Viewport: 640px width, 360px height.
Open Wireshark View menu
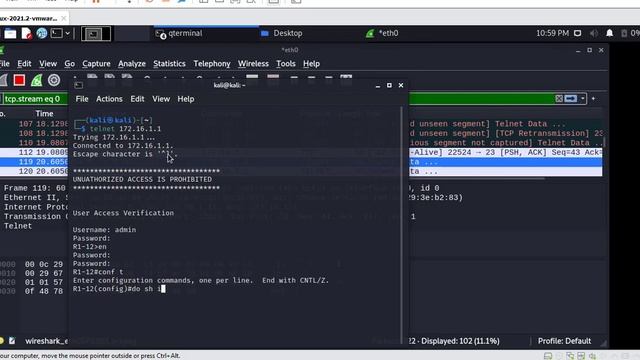tap(48, 64)
